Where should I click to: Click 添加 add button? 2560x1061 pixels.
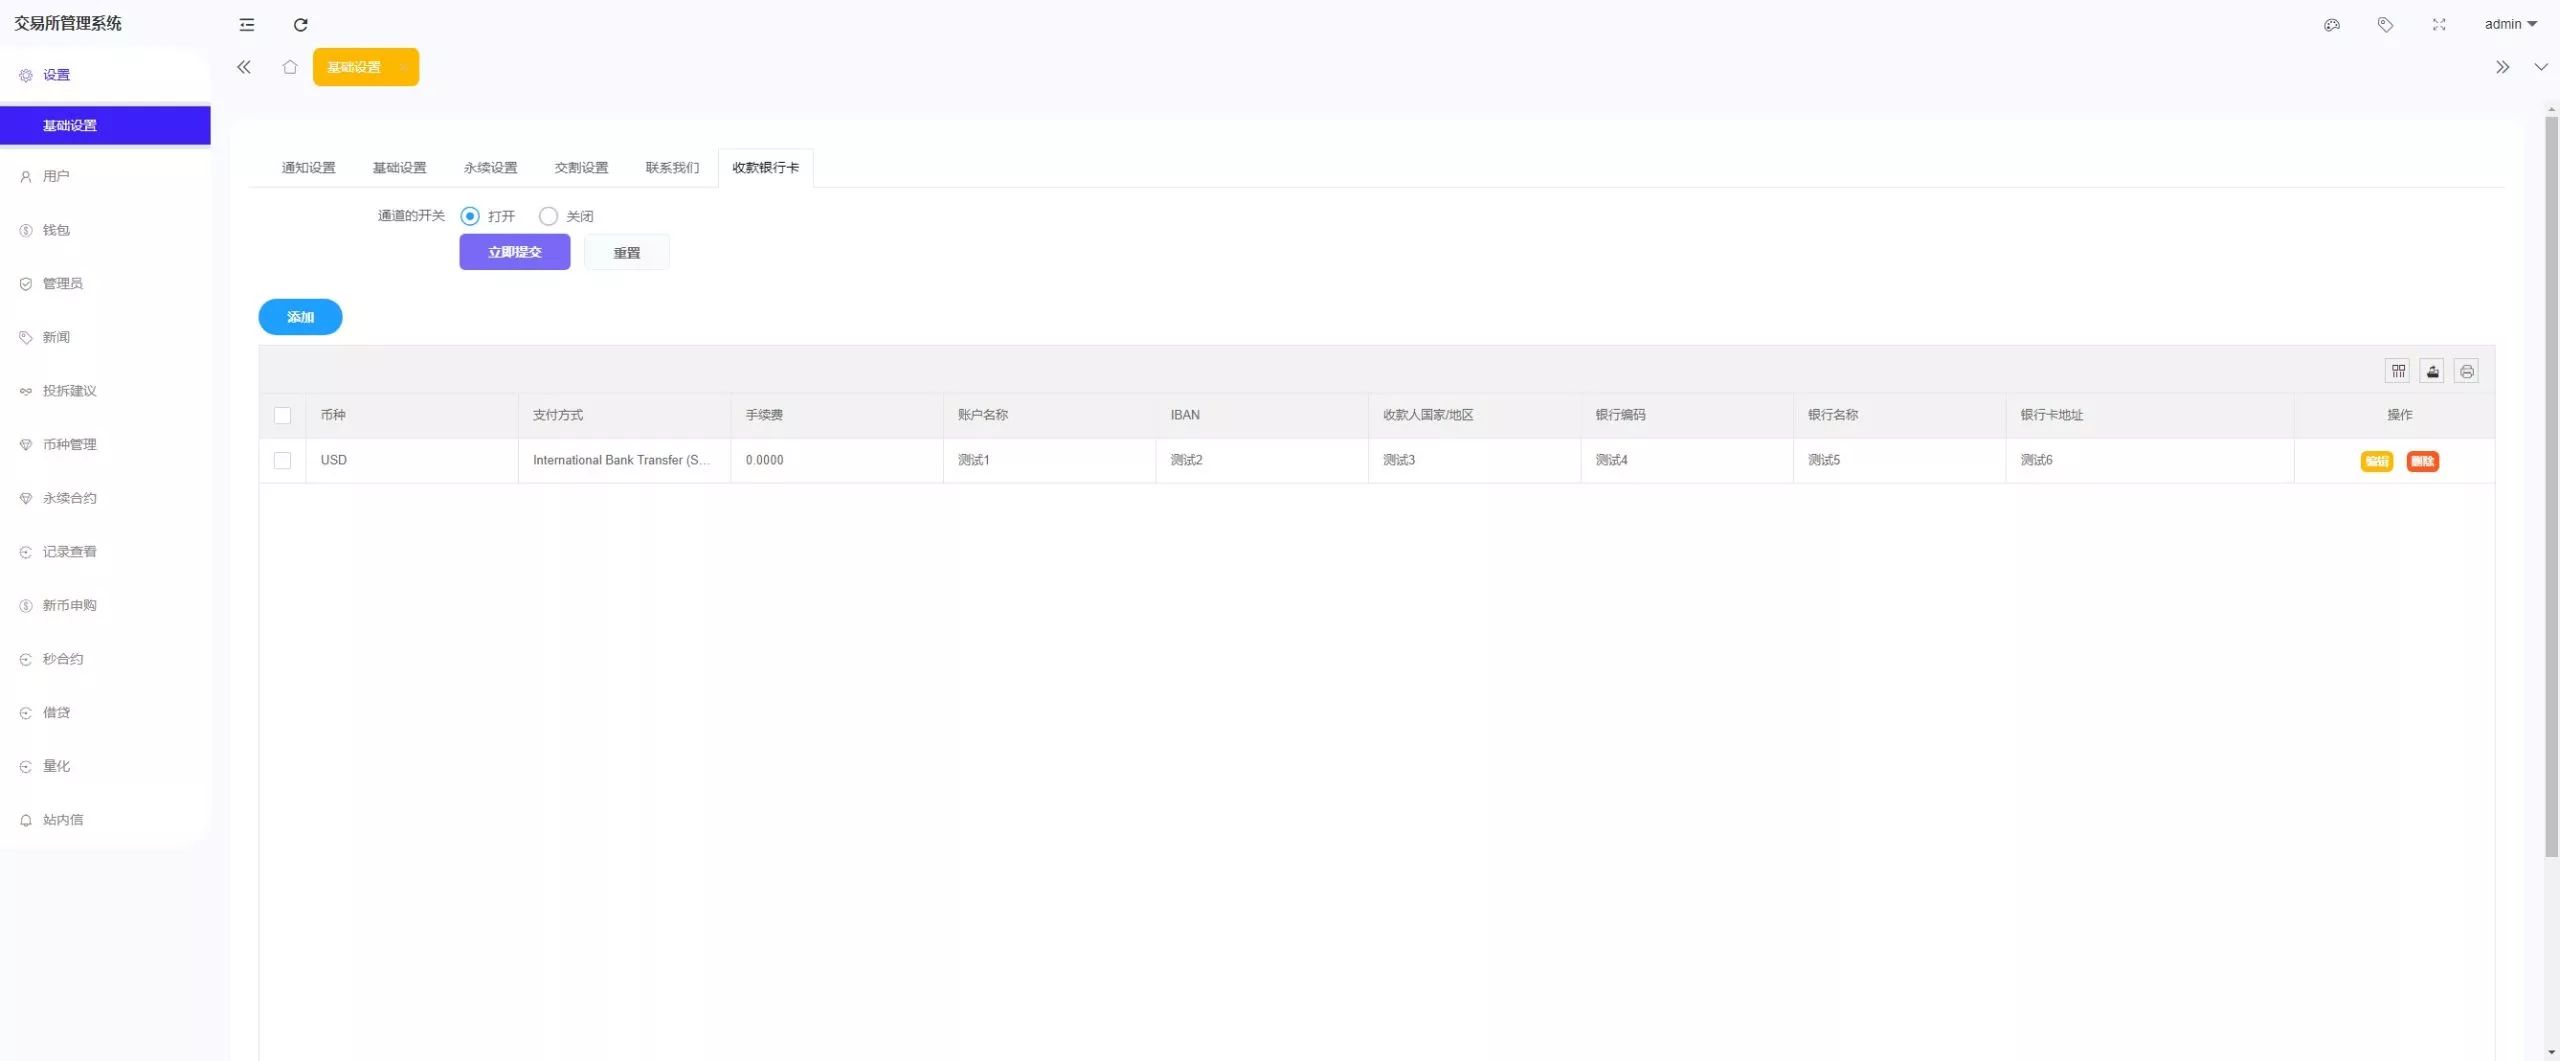300,317
